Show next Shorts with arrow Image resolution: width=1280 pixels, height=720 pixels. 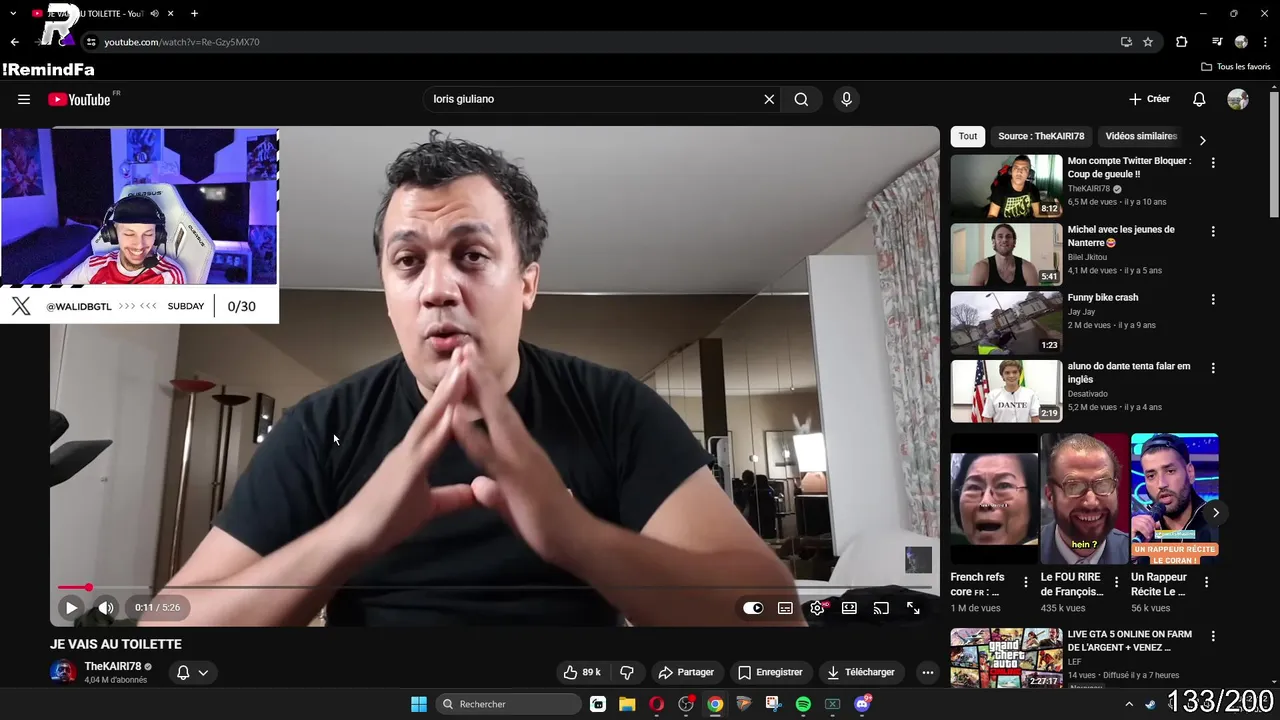tap(1215, 513)
